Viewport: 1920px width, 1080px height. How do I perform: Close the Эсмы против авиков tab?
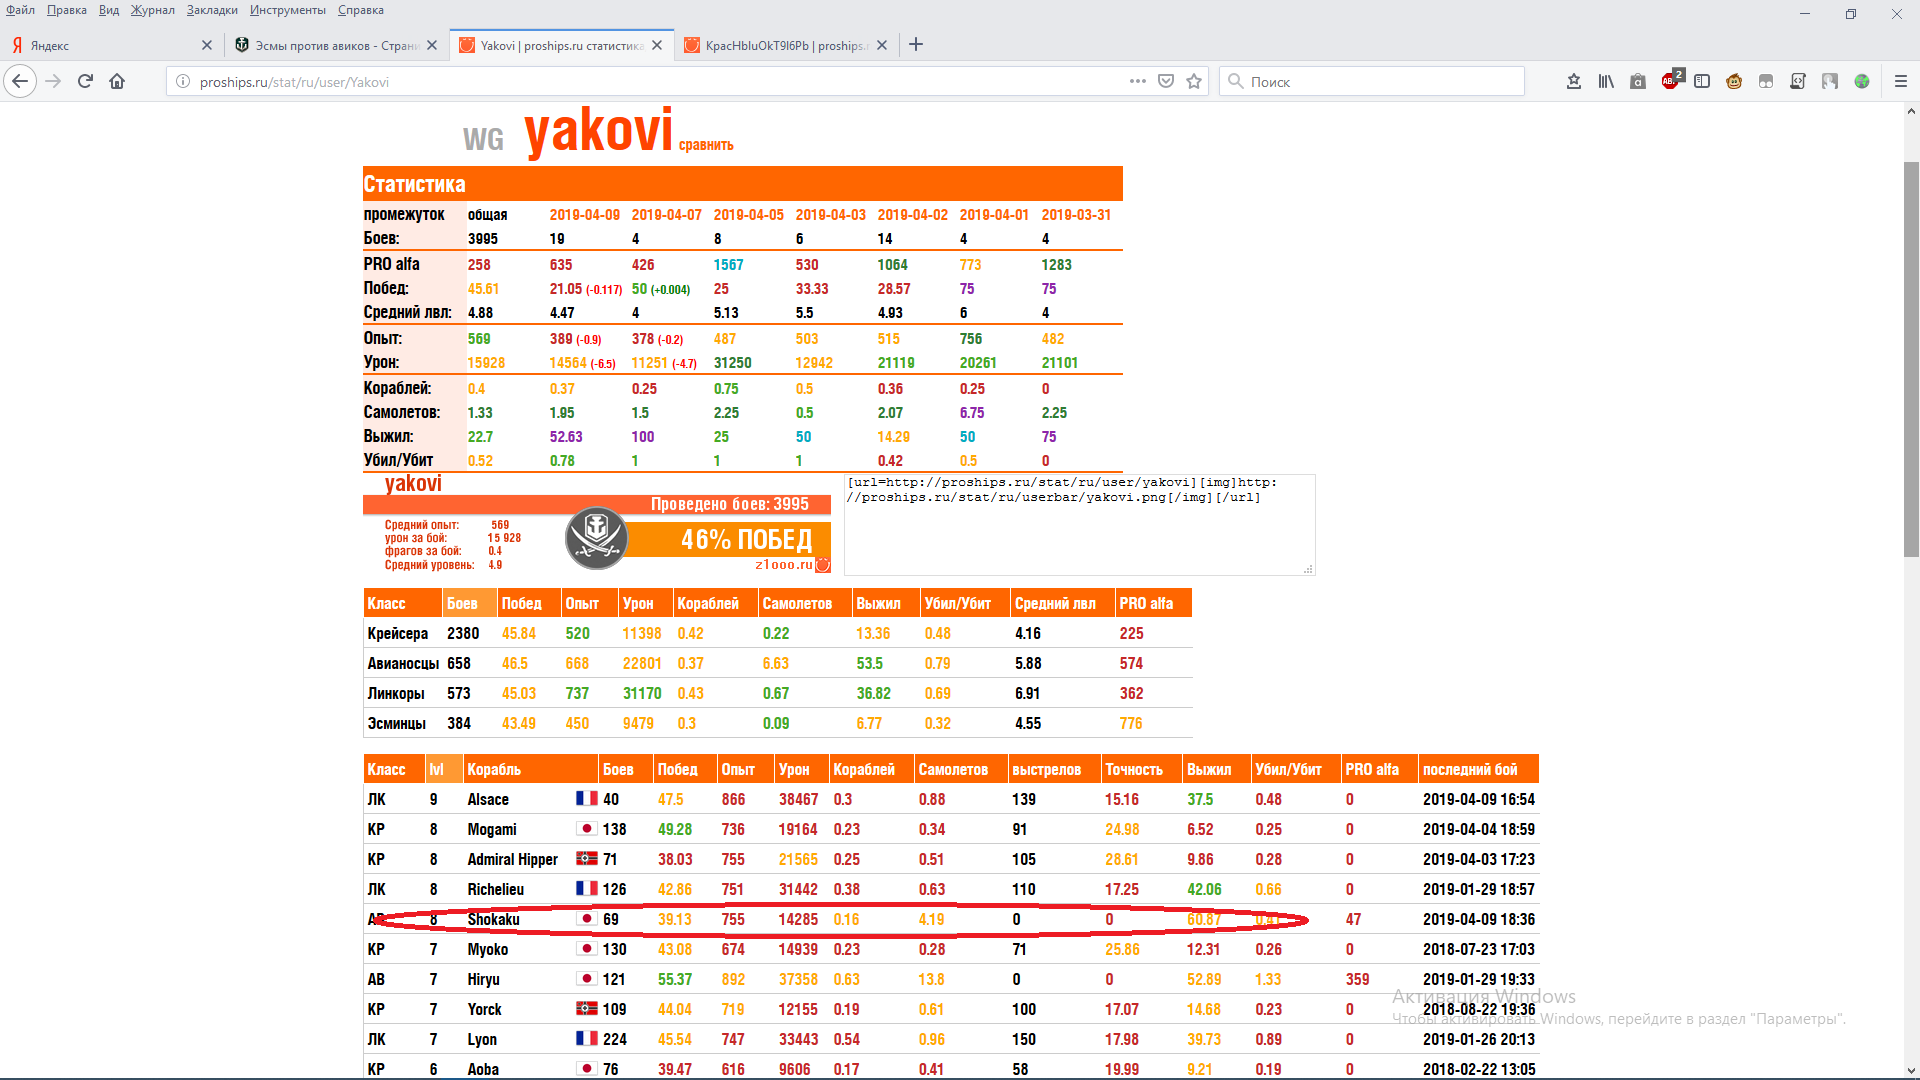click(432, 45)
